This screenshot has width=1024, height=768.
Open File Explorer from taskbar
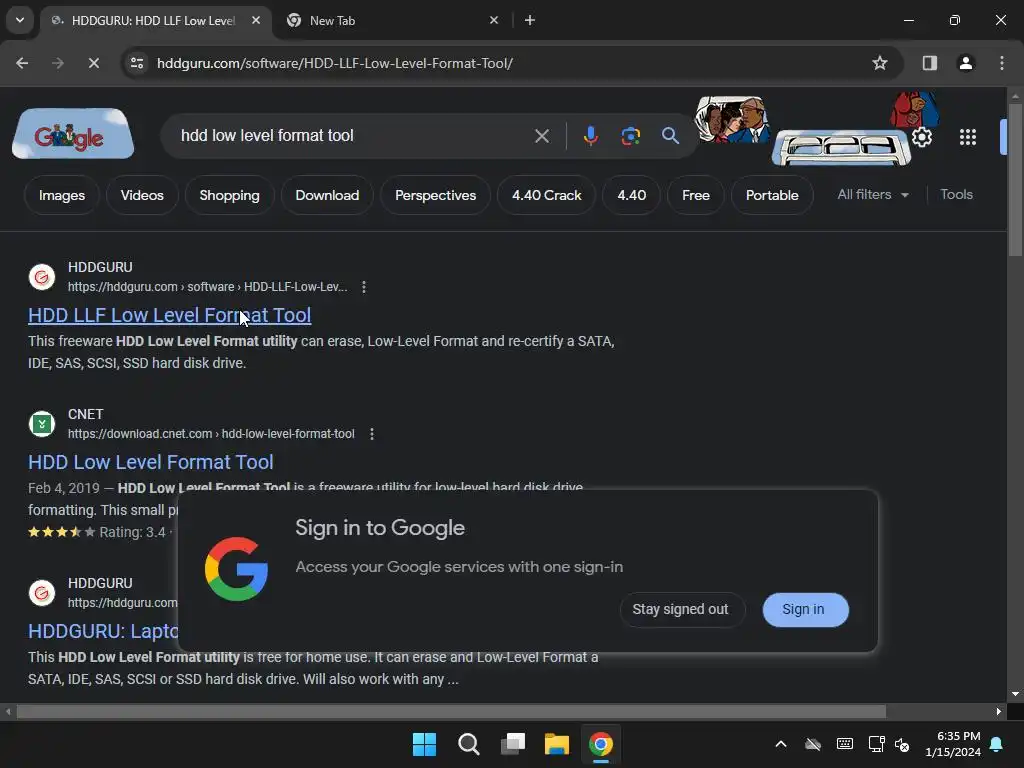(556, 744)
